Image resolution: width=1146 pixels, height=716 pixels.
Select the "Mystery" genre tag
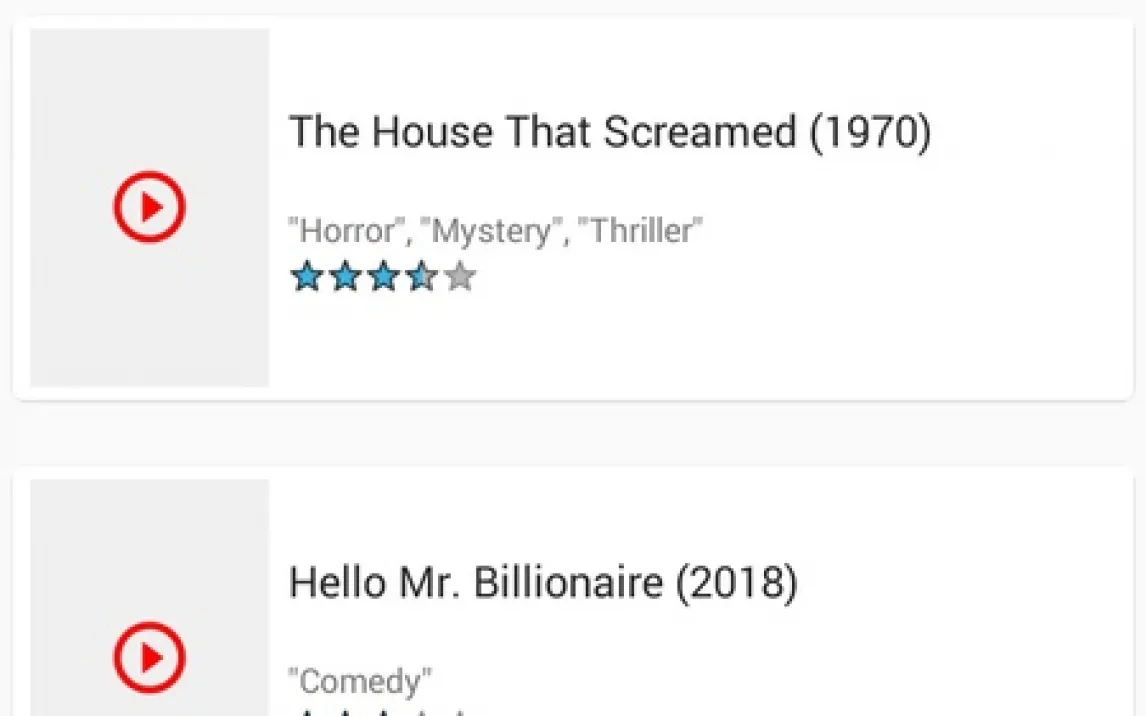[x=489, y=232]
